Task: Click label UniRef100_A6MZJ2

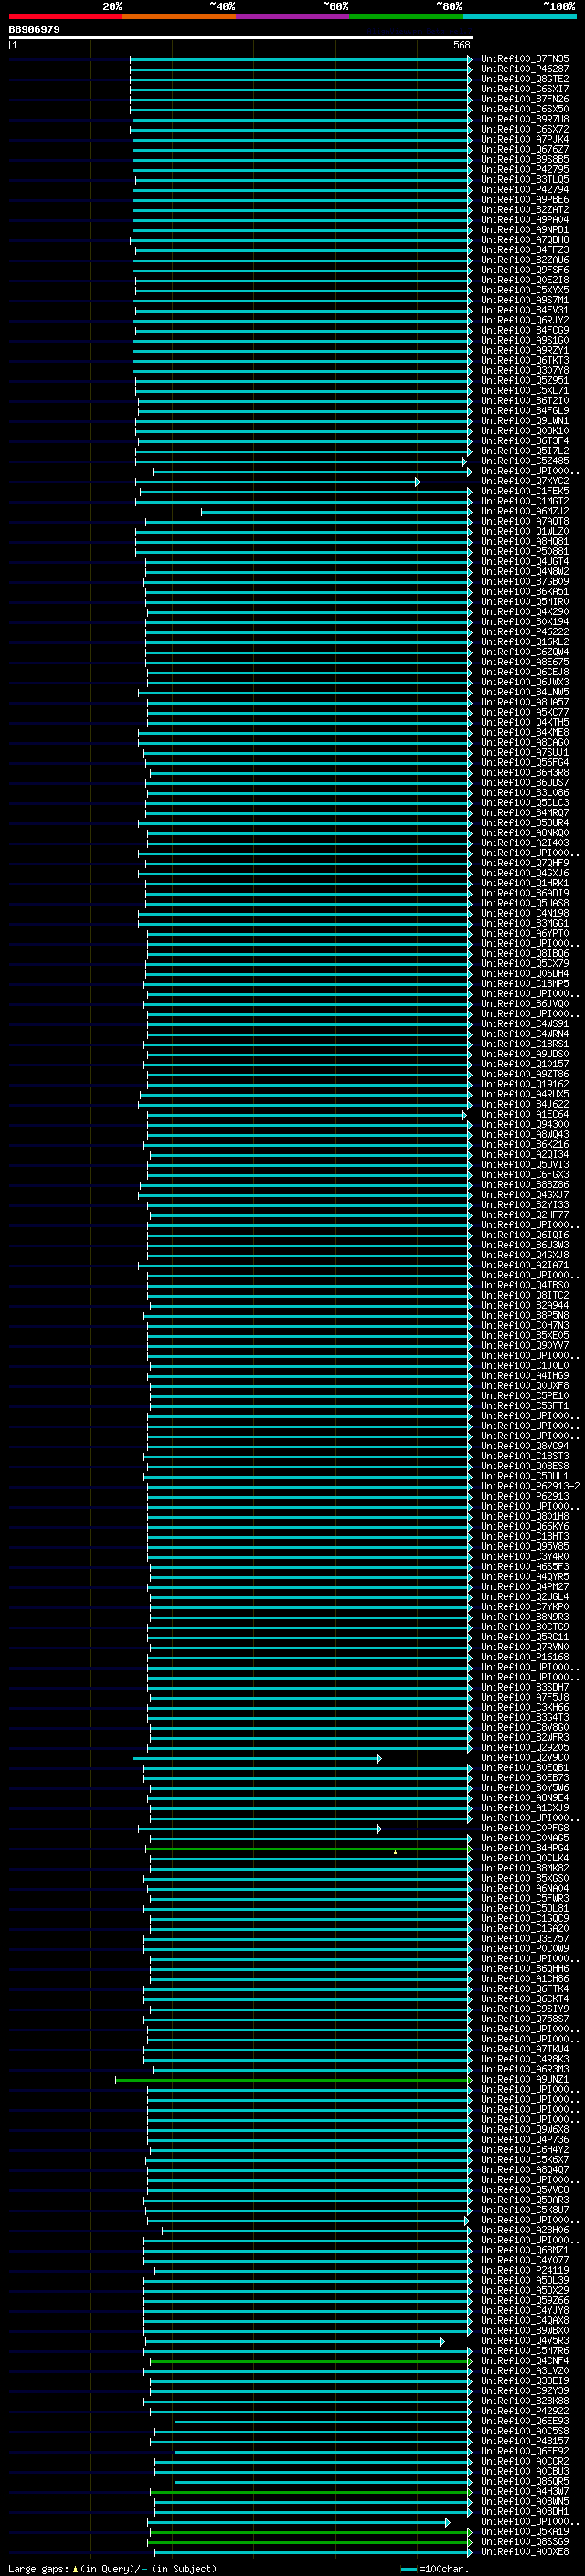Action: tap(525, 511)
